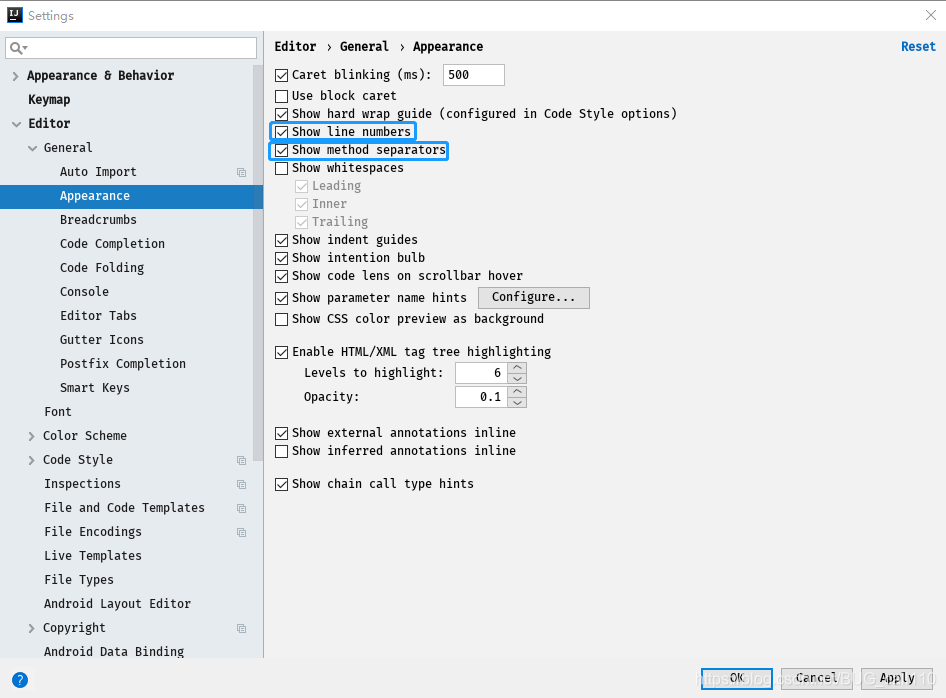Click the icon next to File Encodings
Viewport: 946px width, 698px height.
tap(240, 532)
